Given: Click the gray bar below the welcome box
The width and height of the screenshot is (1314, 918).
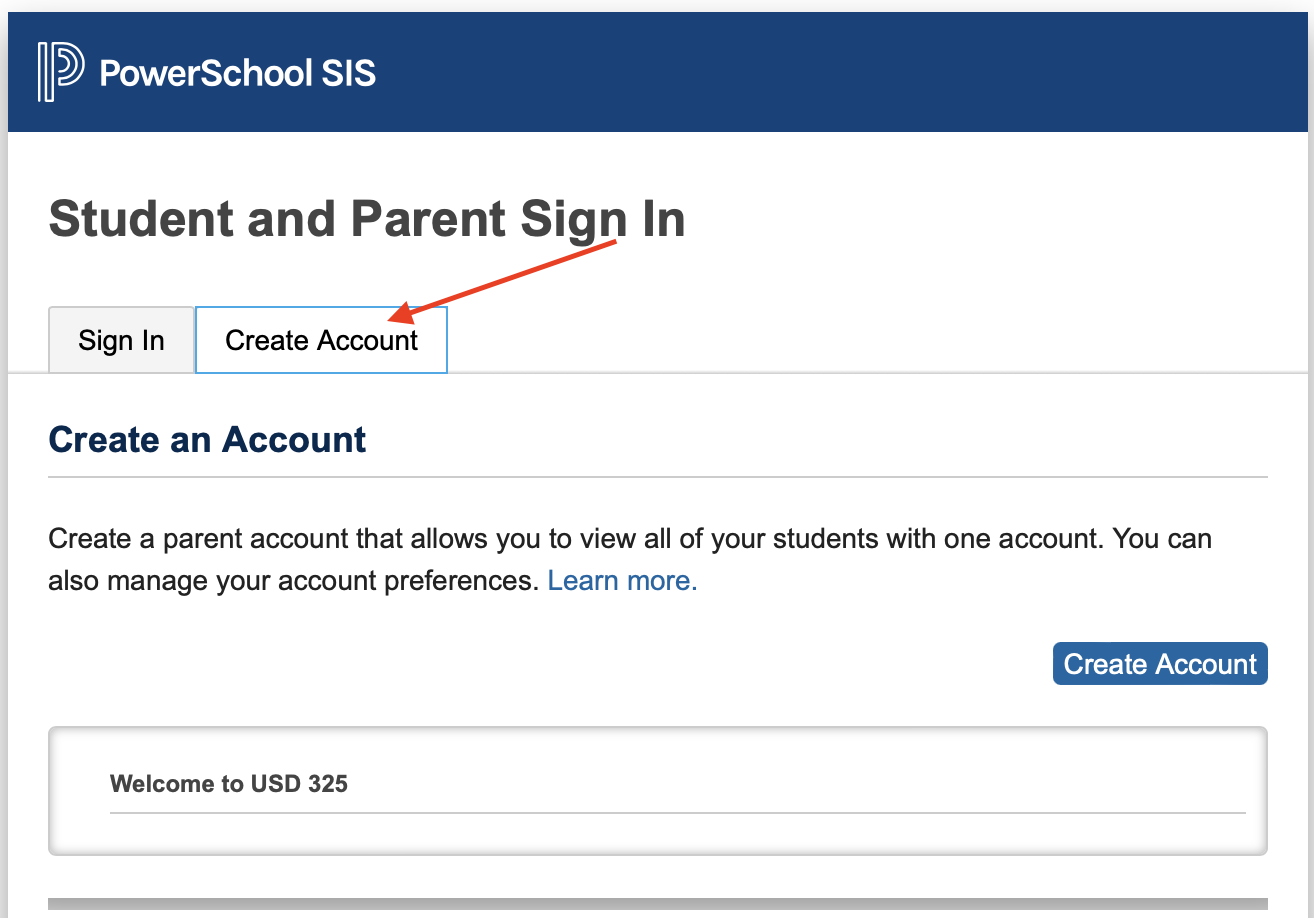Looking at the screenshot, I should pos(658,904).
